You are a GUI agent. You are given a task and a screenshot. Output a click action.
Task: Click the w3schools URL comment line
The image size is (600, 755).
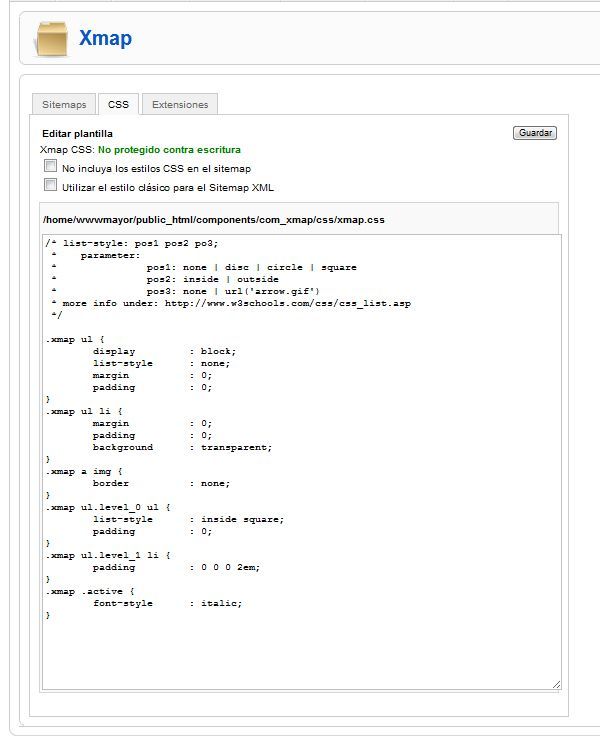tap(231, 303)
